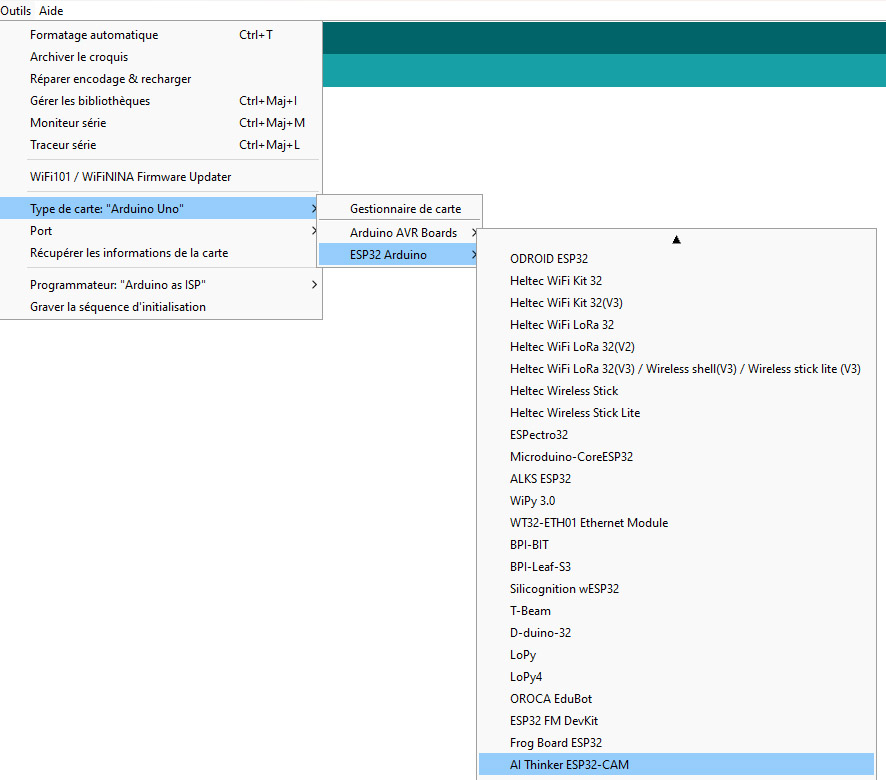Viewport: 886px width, 780px height.
Task: Select Heltec WiFi LoRa 32(V2)
Action: coord(676,347)
